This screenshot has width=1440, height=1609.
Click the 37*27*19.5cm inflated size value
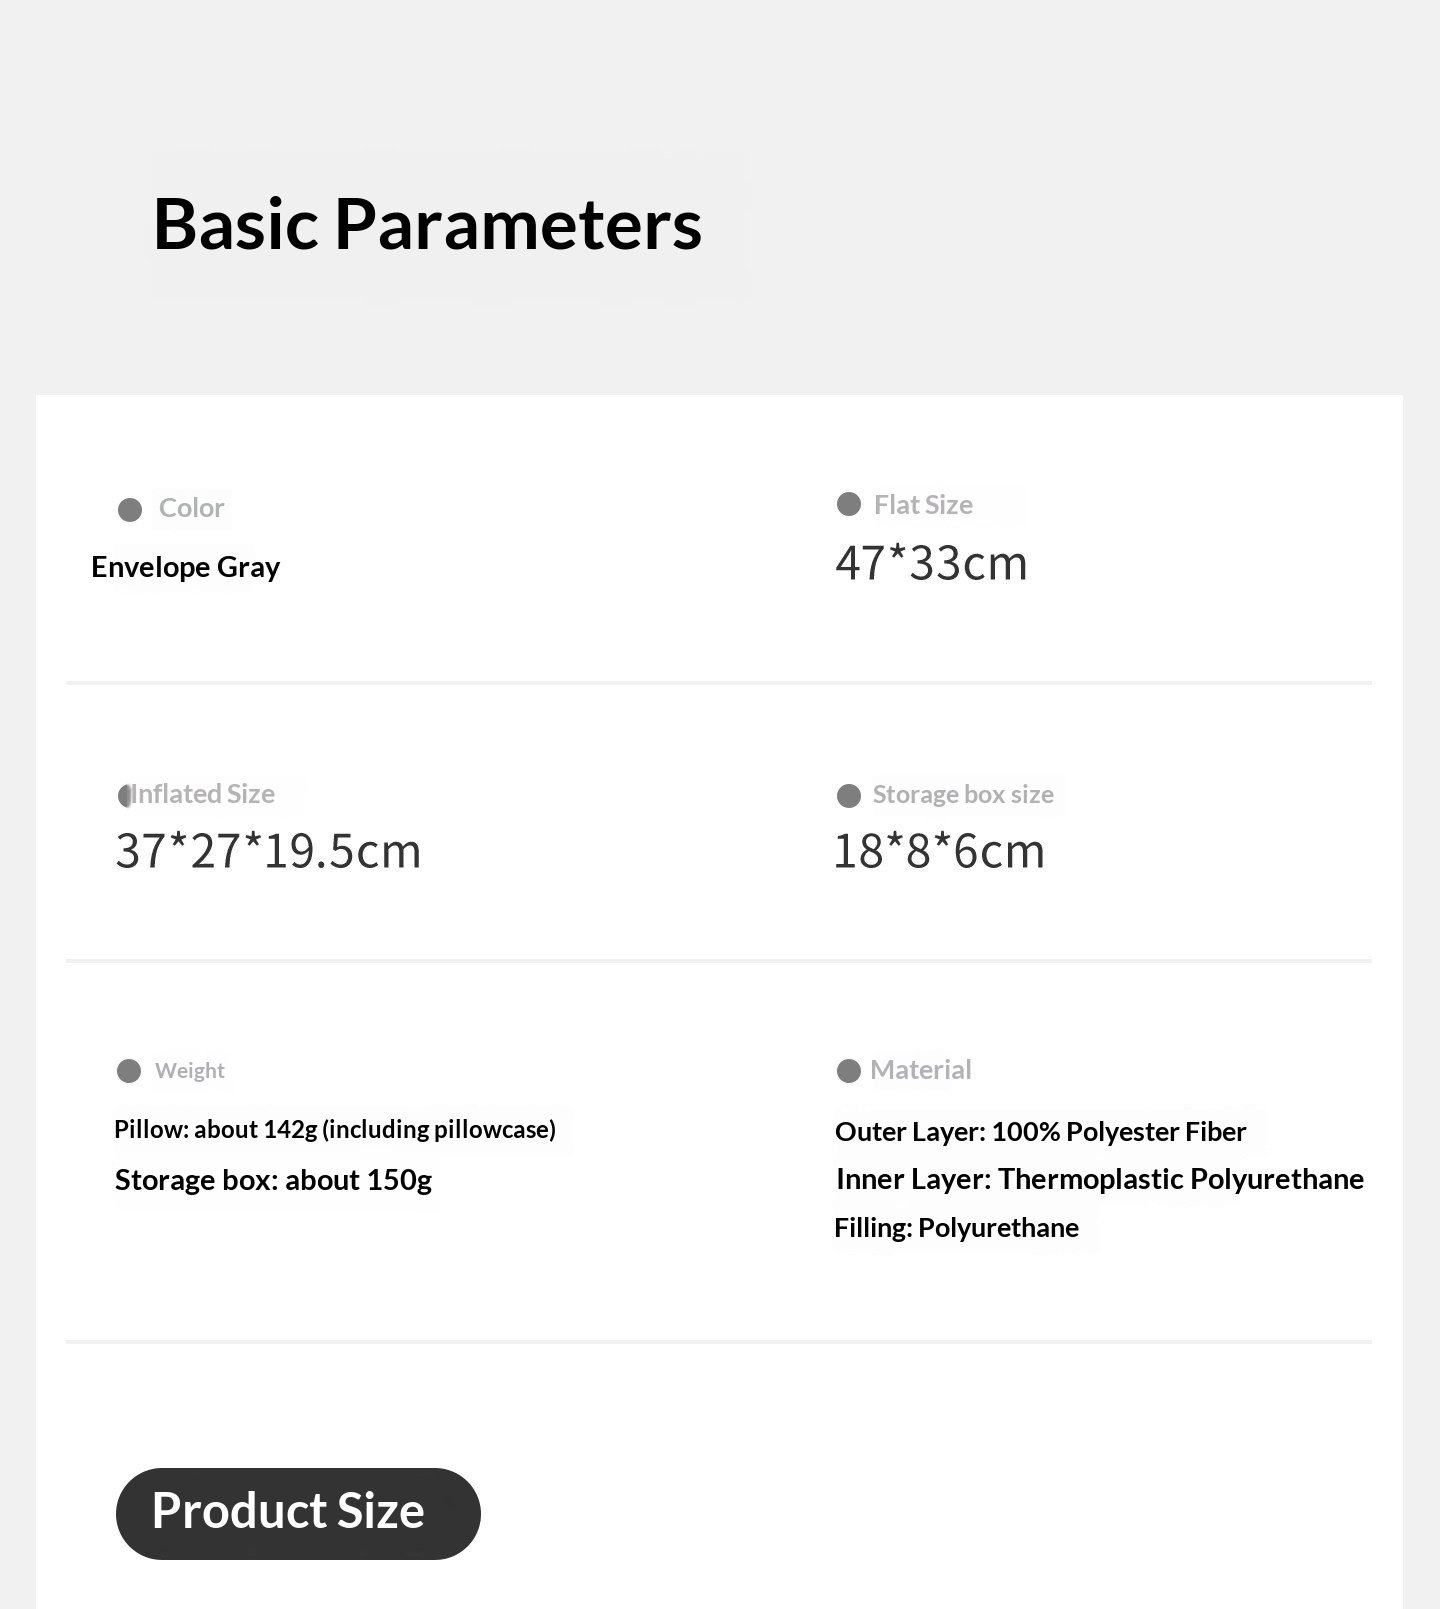(x=268, y=851)
